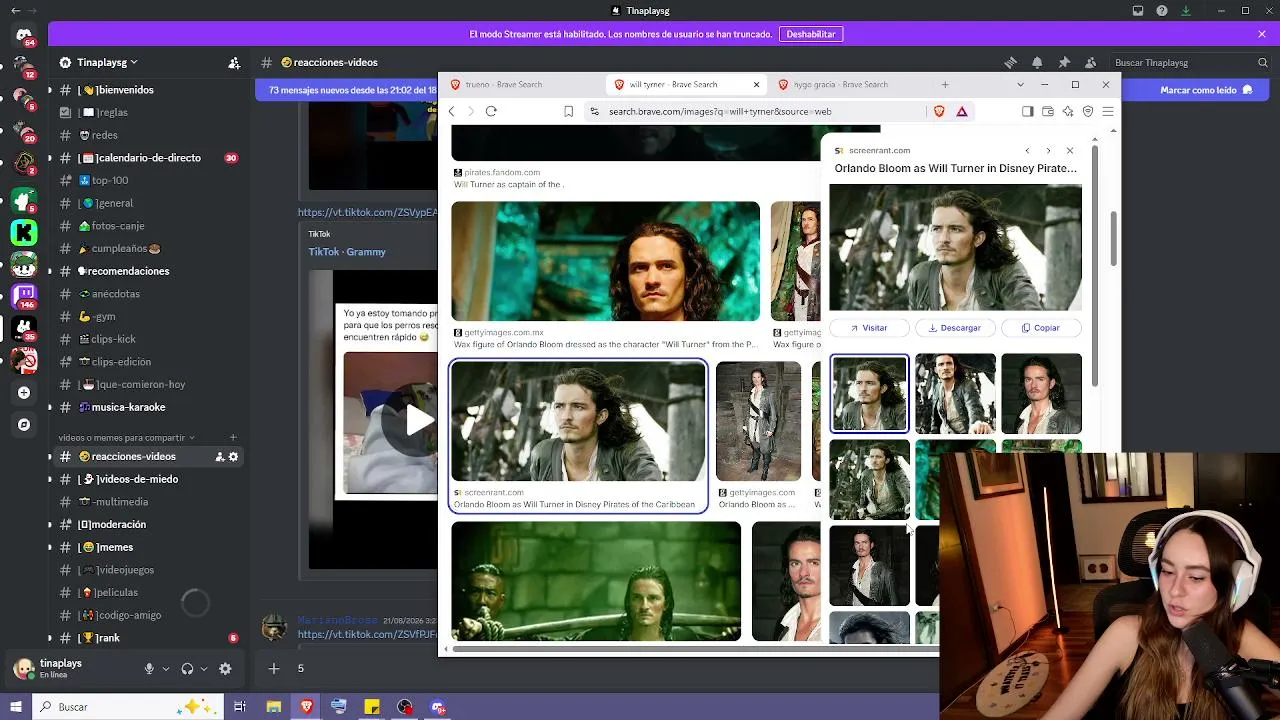Open the Windows Start menu
Image resolution: width=1280 pixels, height=720 pixels.
point(16,707)
